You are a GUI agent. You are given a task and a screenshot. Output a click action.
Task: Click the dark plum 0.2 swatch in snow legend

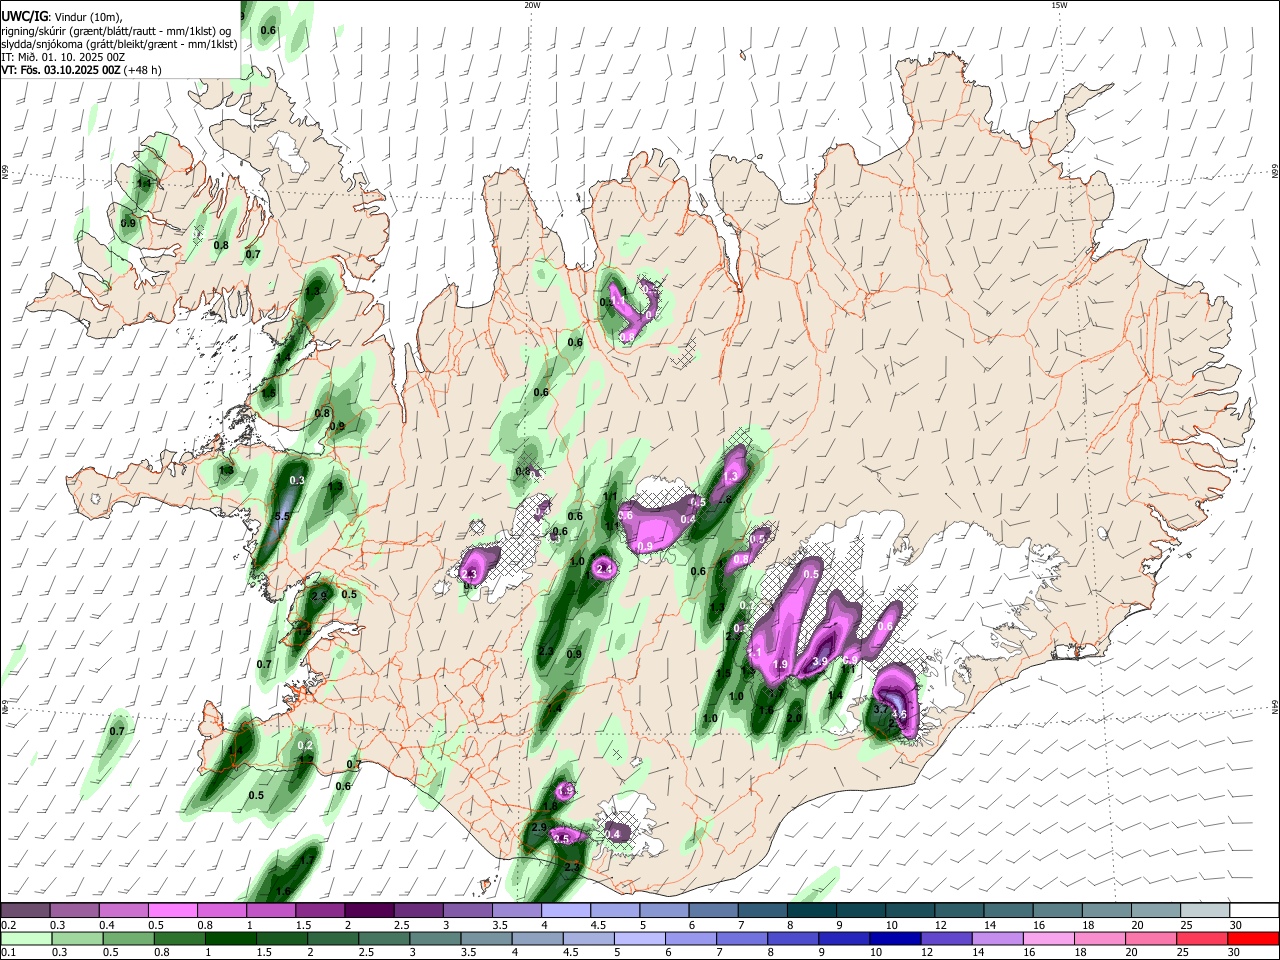25,910
